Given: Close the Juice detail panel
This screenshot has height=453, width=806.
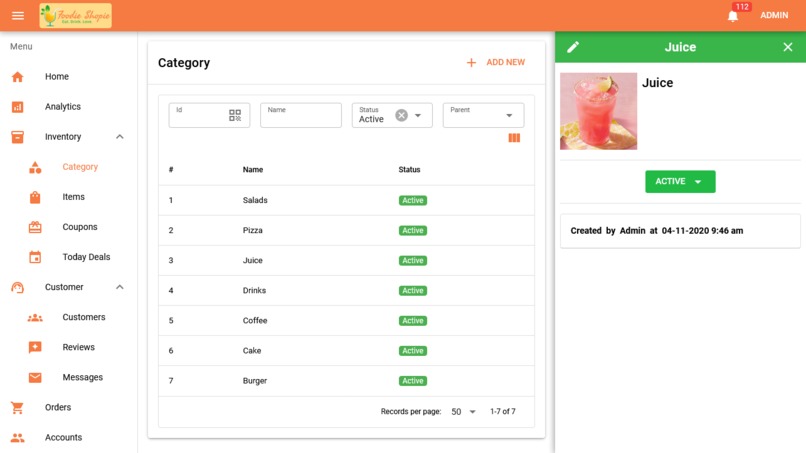Looking at the screenshot, I should (x=787, y=47).
